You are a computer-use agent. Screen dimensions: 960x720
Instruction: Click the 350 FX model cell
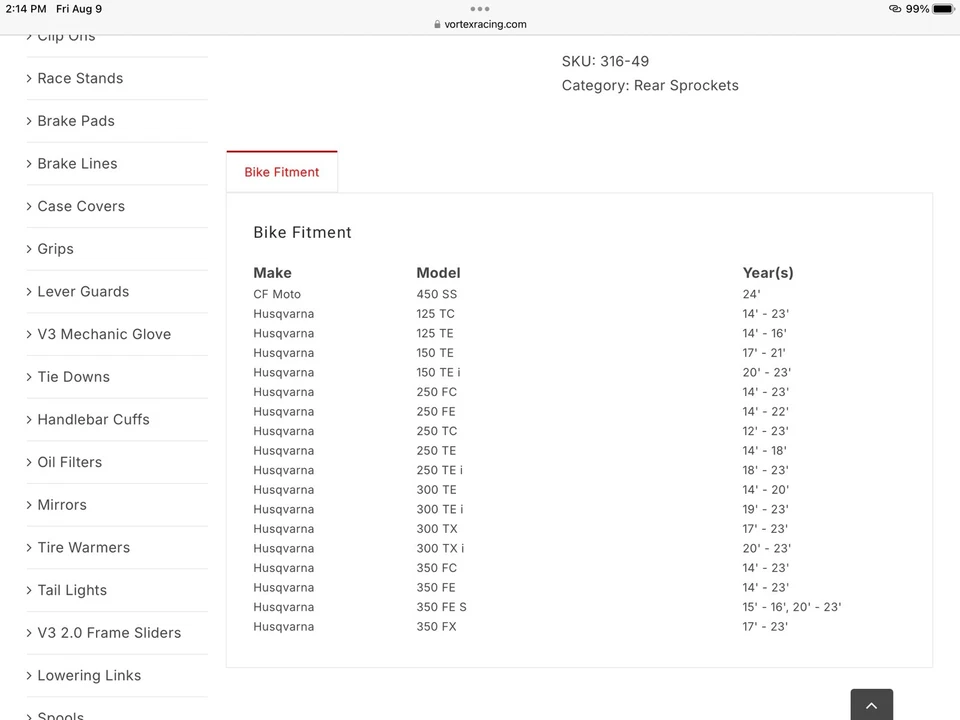[437, 628]
